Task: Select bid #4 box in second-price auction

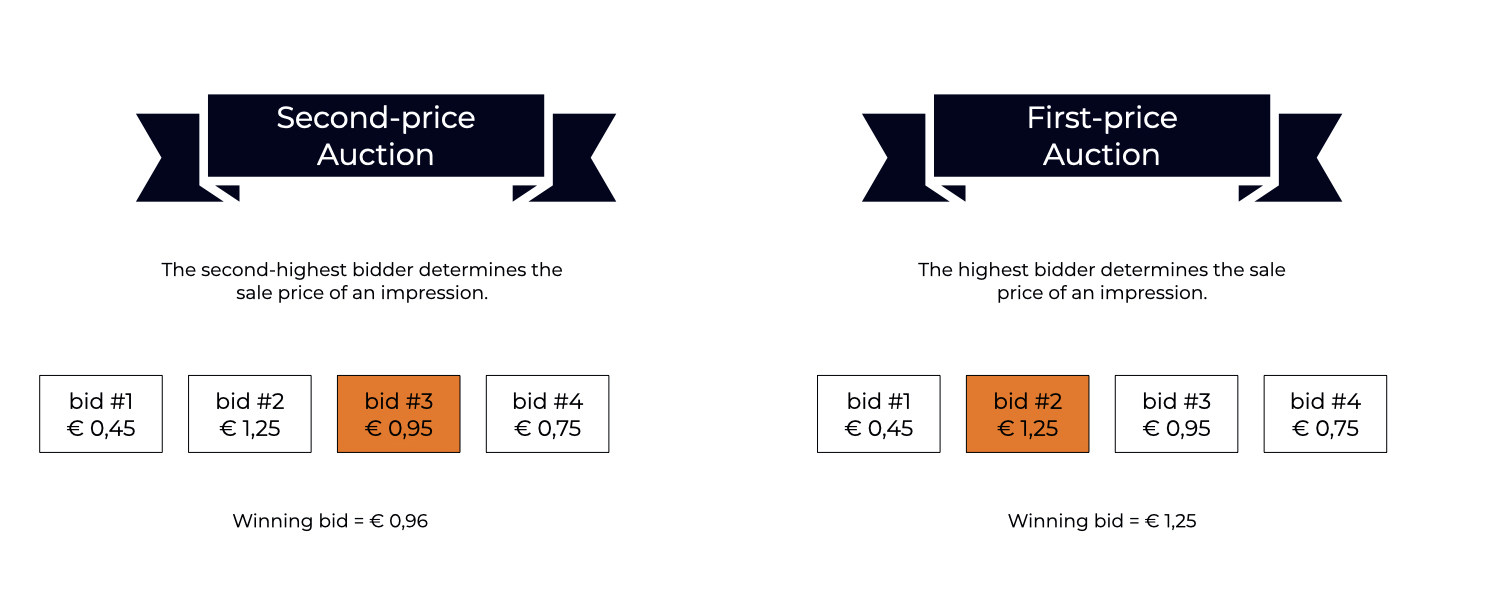Action: pyautogui.click(x=548, y=414)
